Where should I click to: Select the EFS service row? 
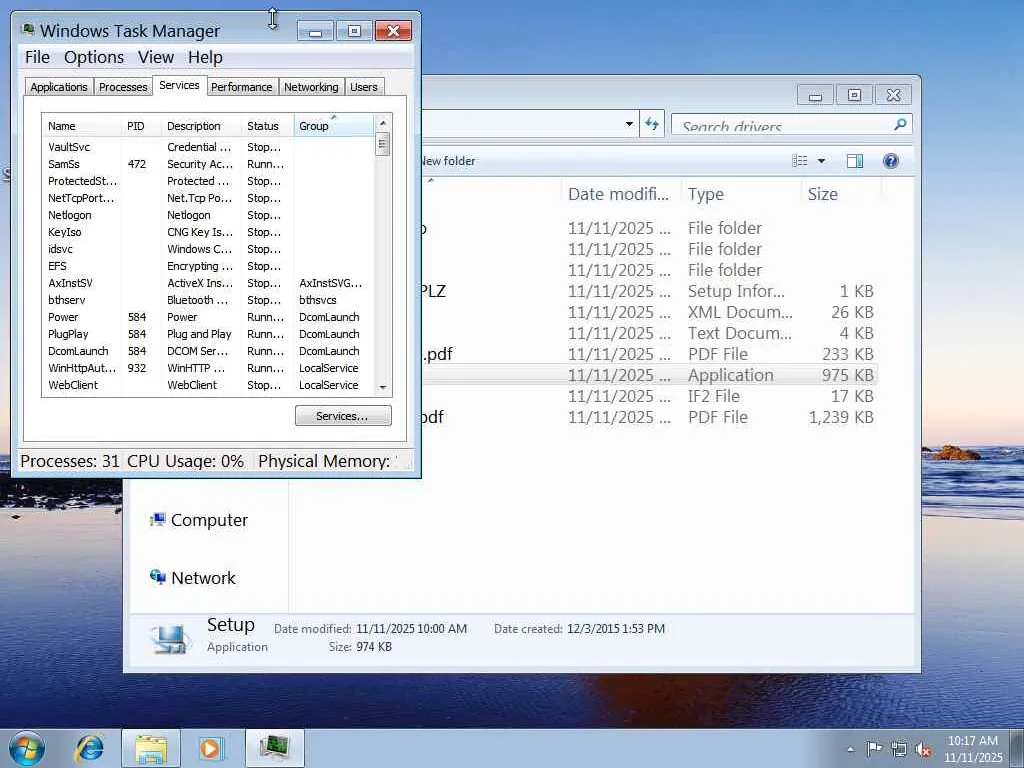point(208,266)
